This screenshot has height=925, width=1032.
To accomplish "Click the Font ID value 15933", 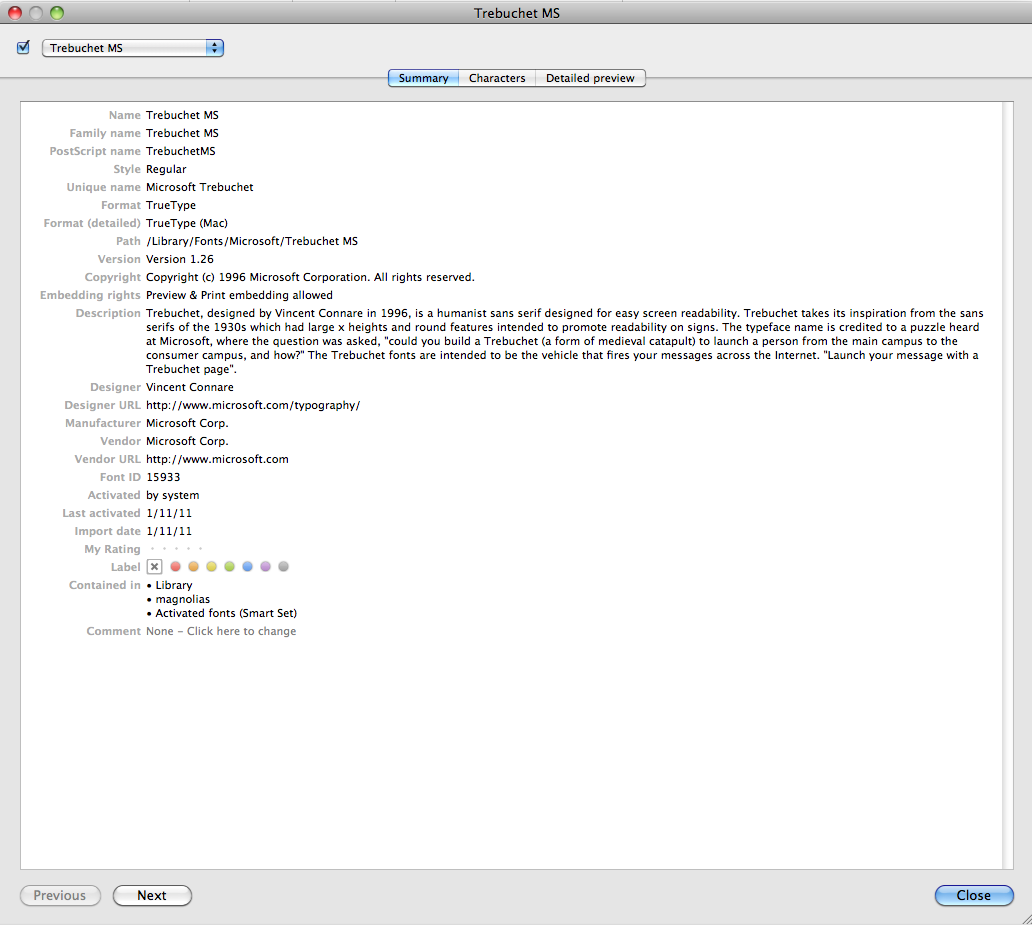I will pos(163,477).
